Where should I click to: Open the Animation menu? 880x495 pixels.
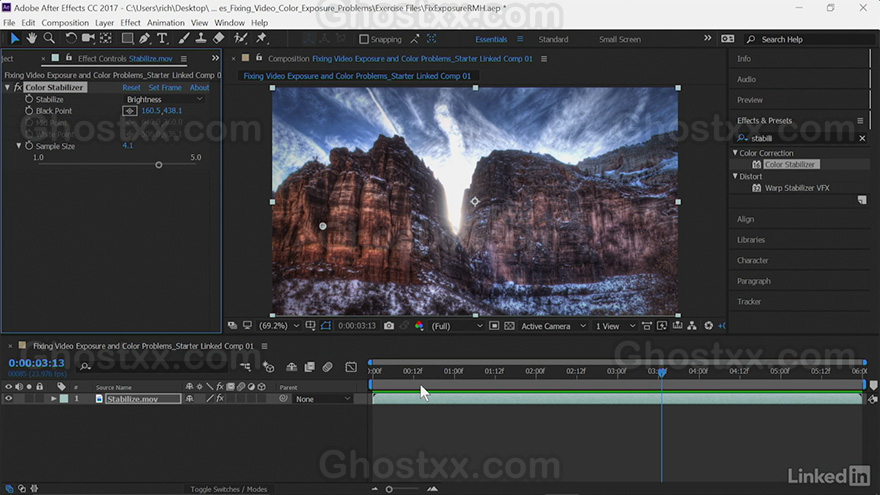coord(166,23)
